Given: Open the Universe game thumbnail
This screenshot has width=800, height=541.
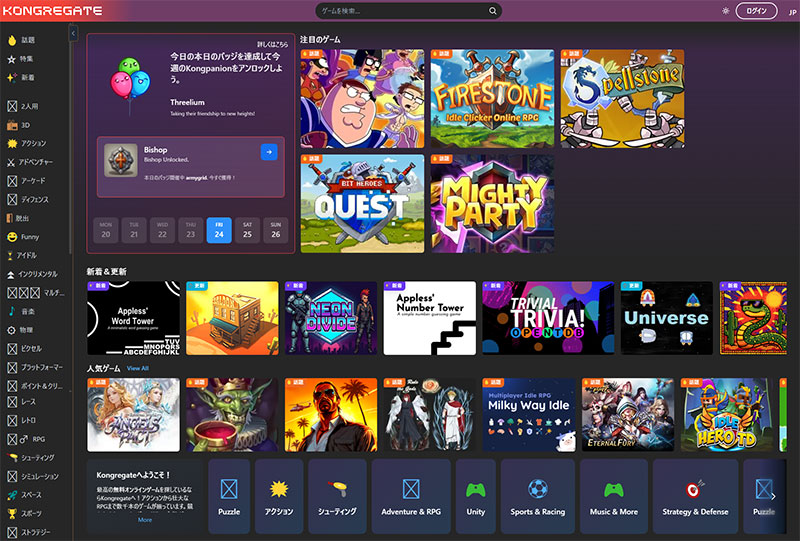Looking at the screenshot, I should [667, 318].
